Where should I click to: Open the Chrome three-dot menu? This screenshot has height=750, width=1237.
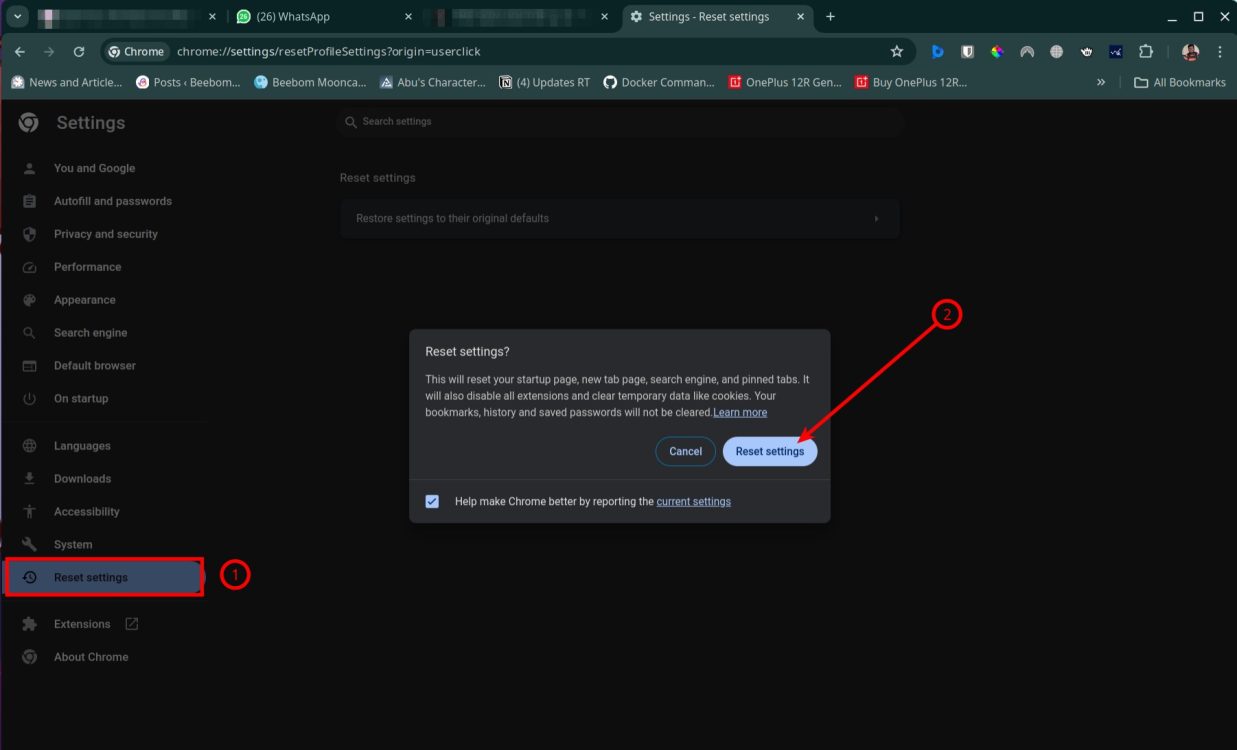pos(1219,51)
